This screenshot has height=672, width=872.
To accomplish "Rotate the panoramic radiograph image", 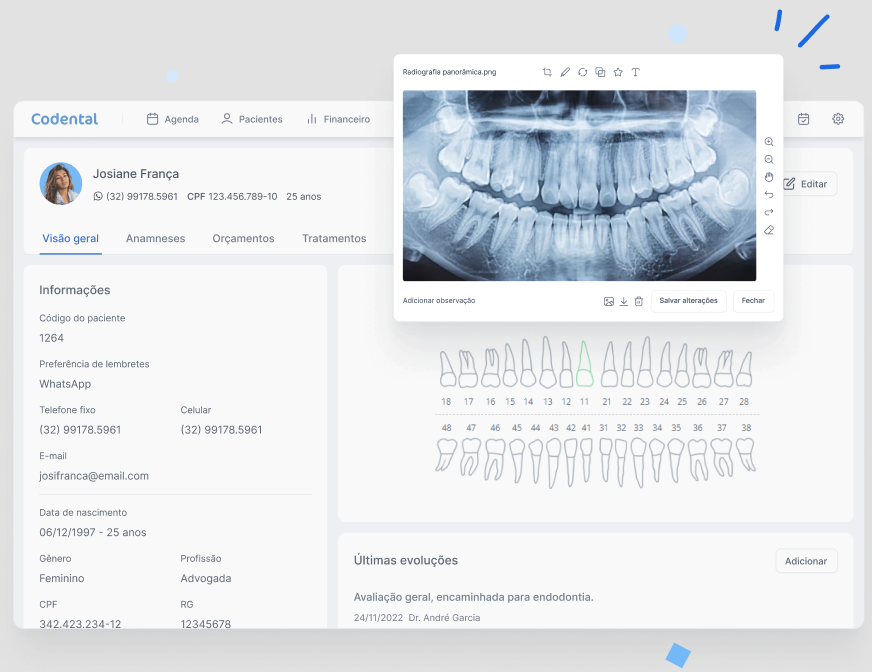I will point(582,72).
